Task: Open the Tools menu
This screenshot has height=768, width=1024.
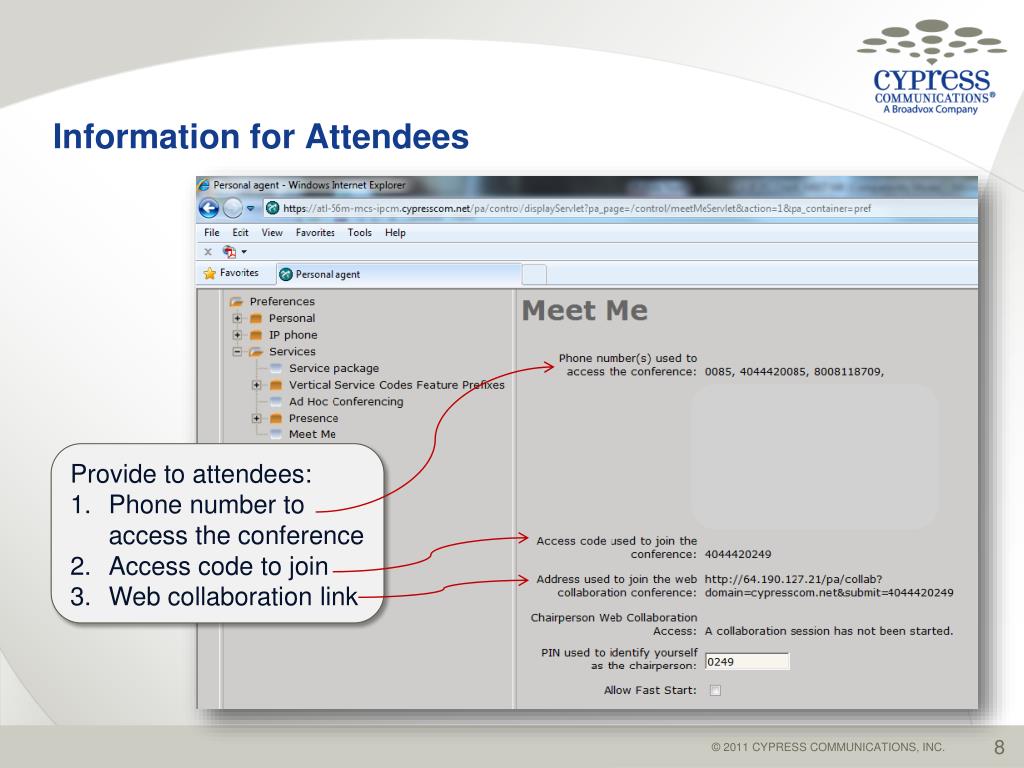Action: pos(359,232)
